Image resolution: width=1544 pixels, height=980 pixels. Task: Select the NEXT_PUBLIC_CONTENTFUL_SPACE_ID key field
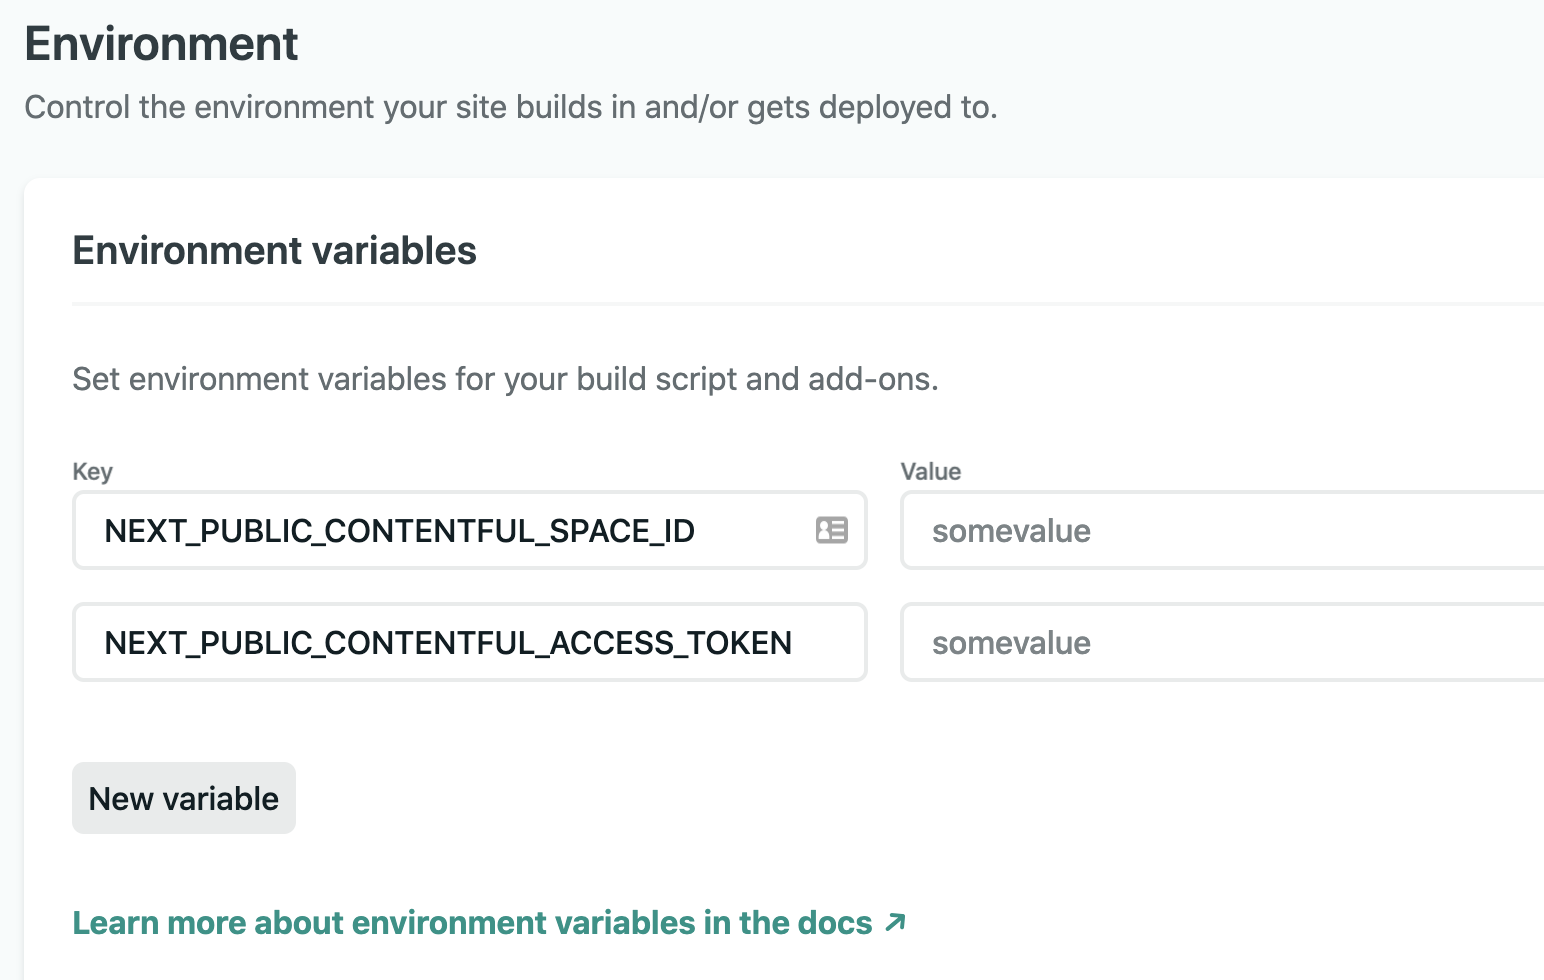430,530
